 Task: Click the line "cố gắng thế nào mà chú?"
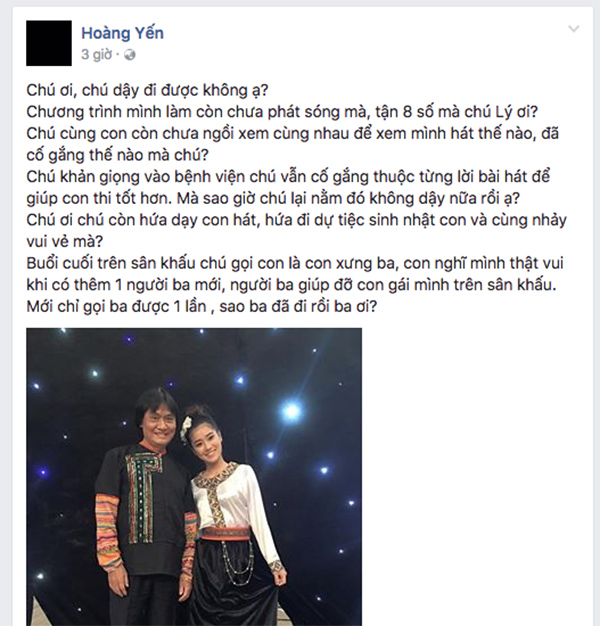(x=117, y=155)
